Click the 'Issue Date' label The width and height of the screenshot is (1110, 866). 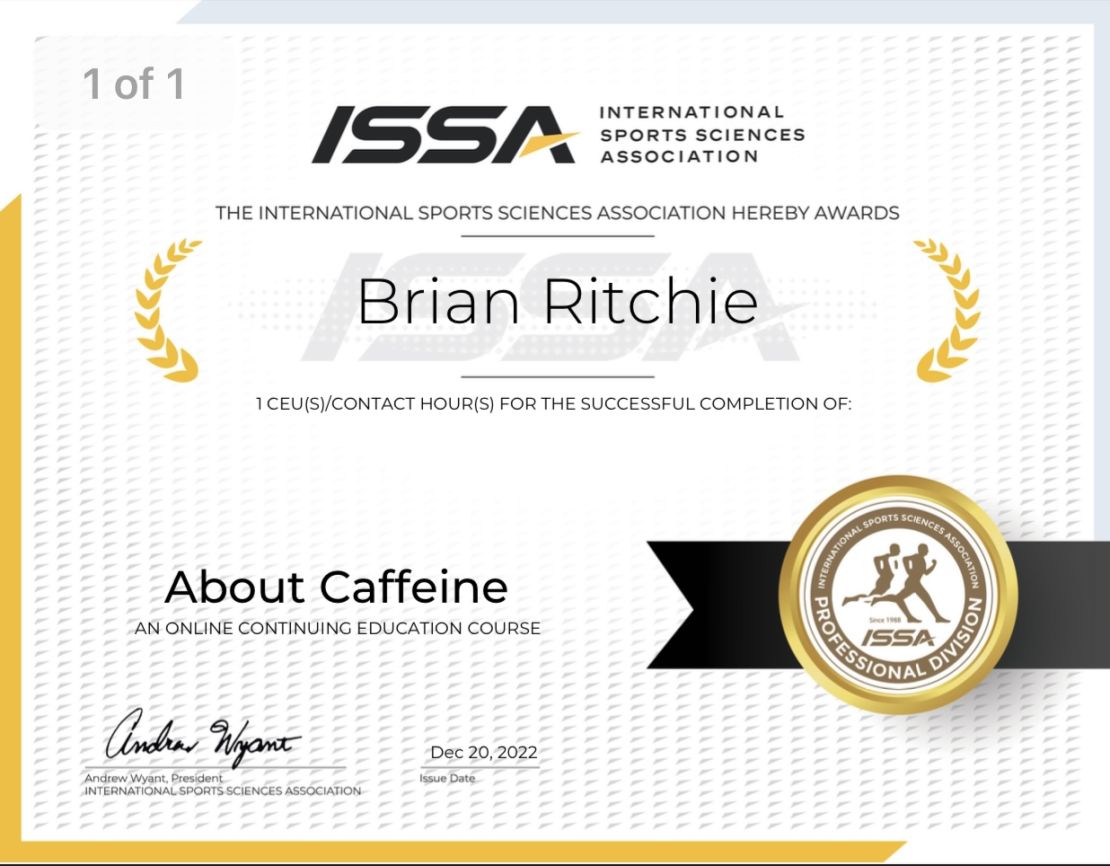447,778
